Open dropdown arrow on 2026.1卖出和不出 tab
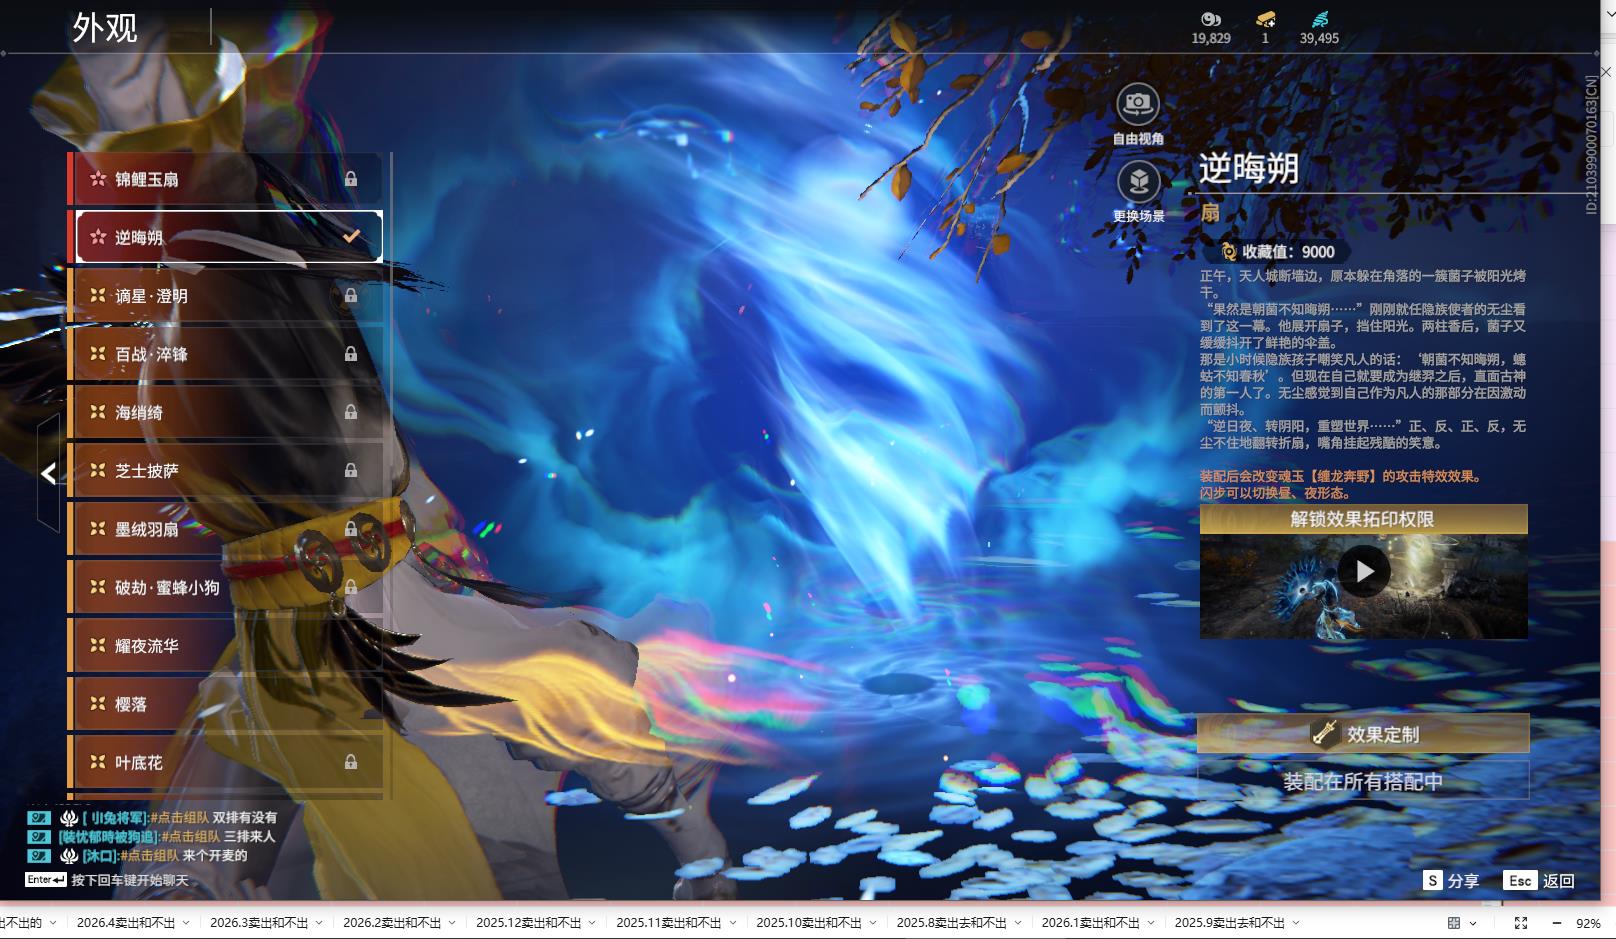Viewport: 1616px width, 939px height. 1151,923
